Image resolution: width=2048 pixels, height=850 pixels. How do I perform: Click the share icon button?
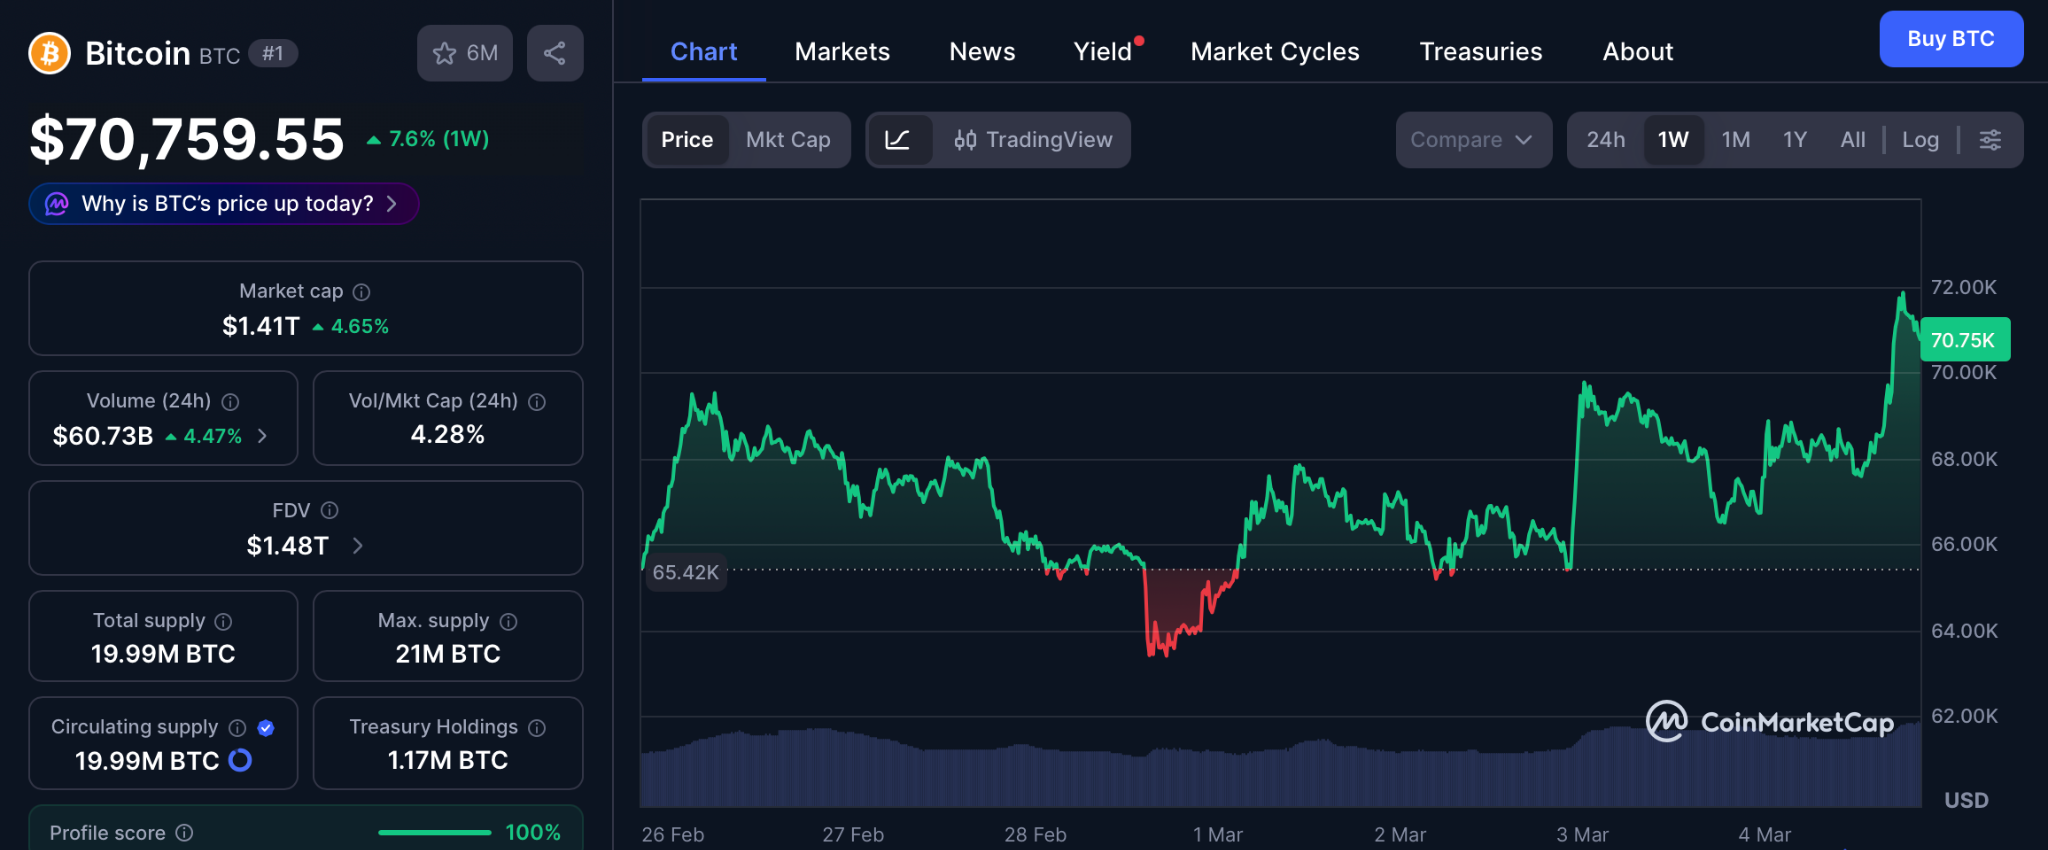pyautogui.click(x=555, y=53)
